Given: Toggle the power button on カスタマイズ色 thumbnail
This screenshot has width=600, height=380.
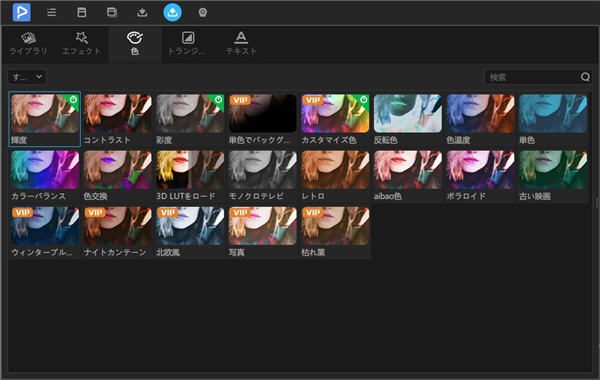Looking at the screenshot, I should (364, 99).
